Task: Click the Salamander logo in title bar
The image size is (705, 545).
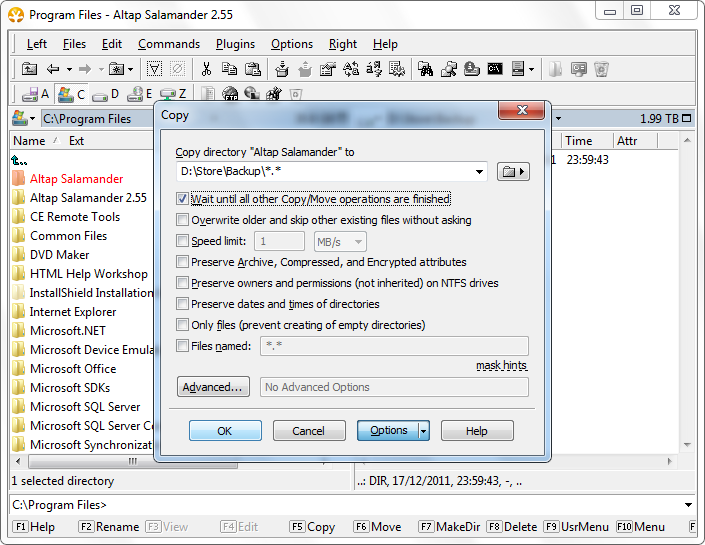Action: coord(16,15)
